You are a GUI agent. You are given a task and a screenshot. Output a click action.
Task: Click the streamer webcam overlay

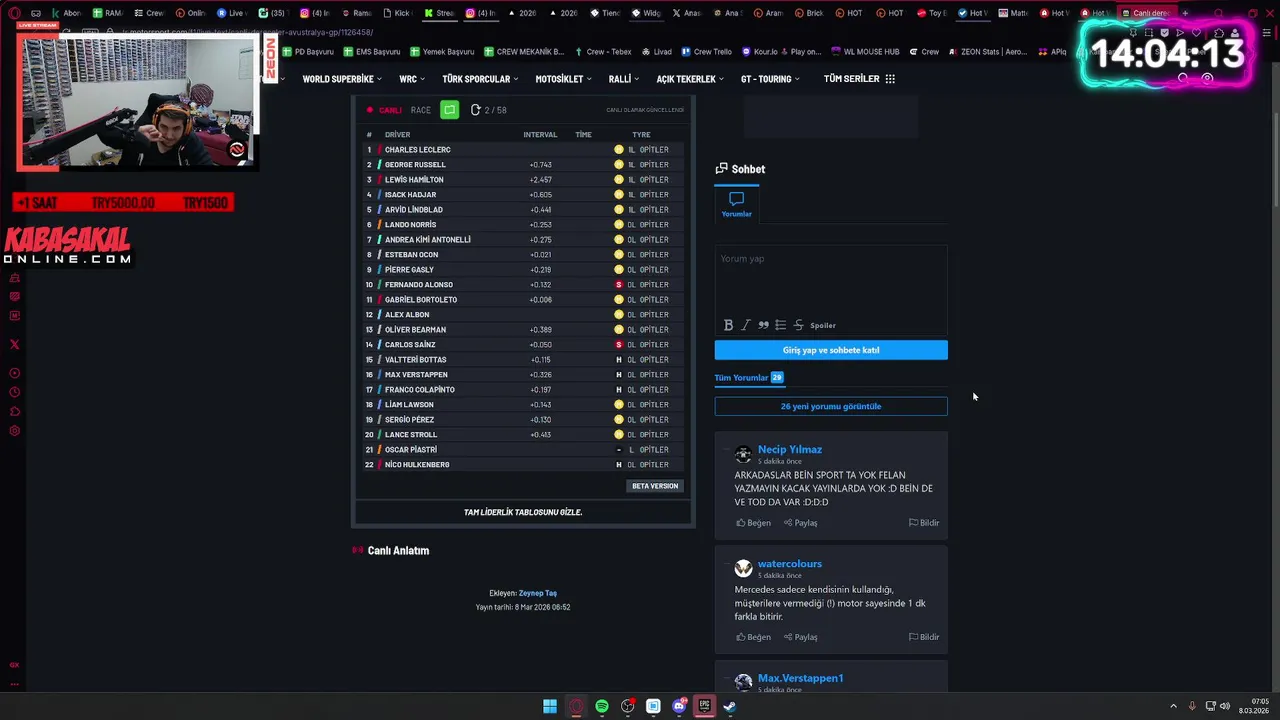point(137,100)
